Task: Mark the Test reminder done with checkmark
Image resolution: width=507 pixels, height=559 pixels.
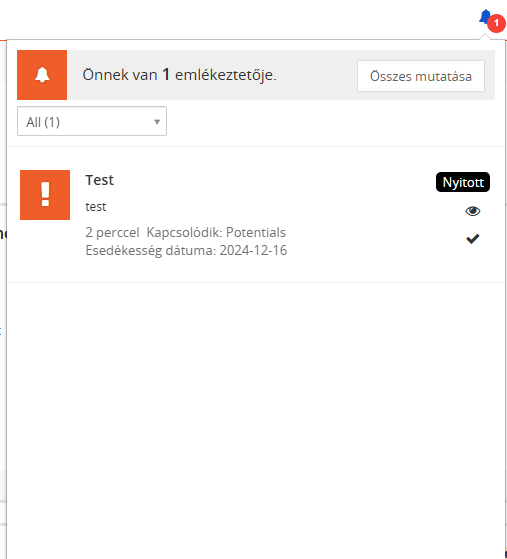Action: (x=473, y=239)
